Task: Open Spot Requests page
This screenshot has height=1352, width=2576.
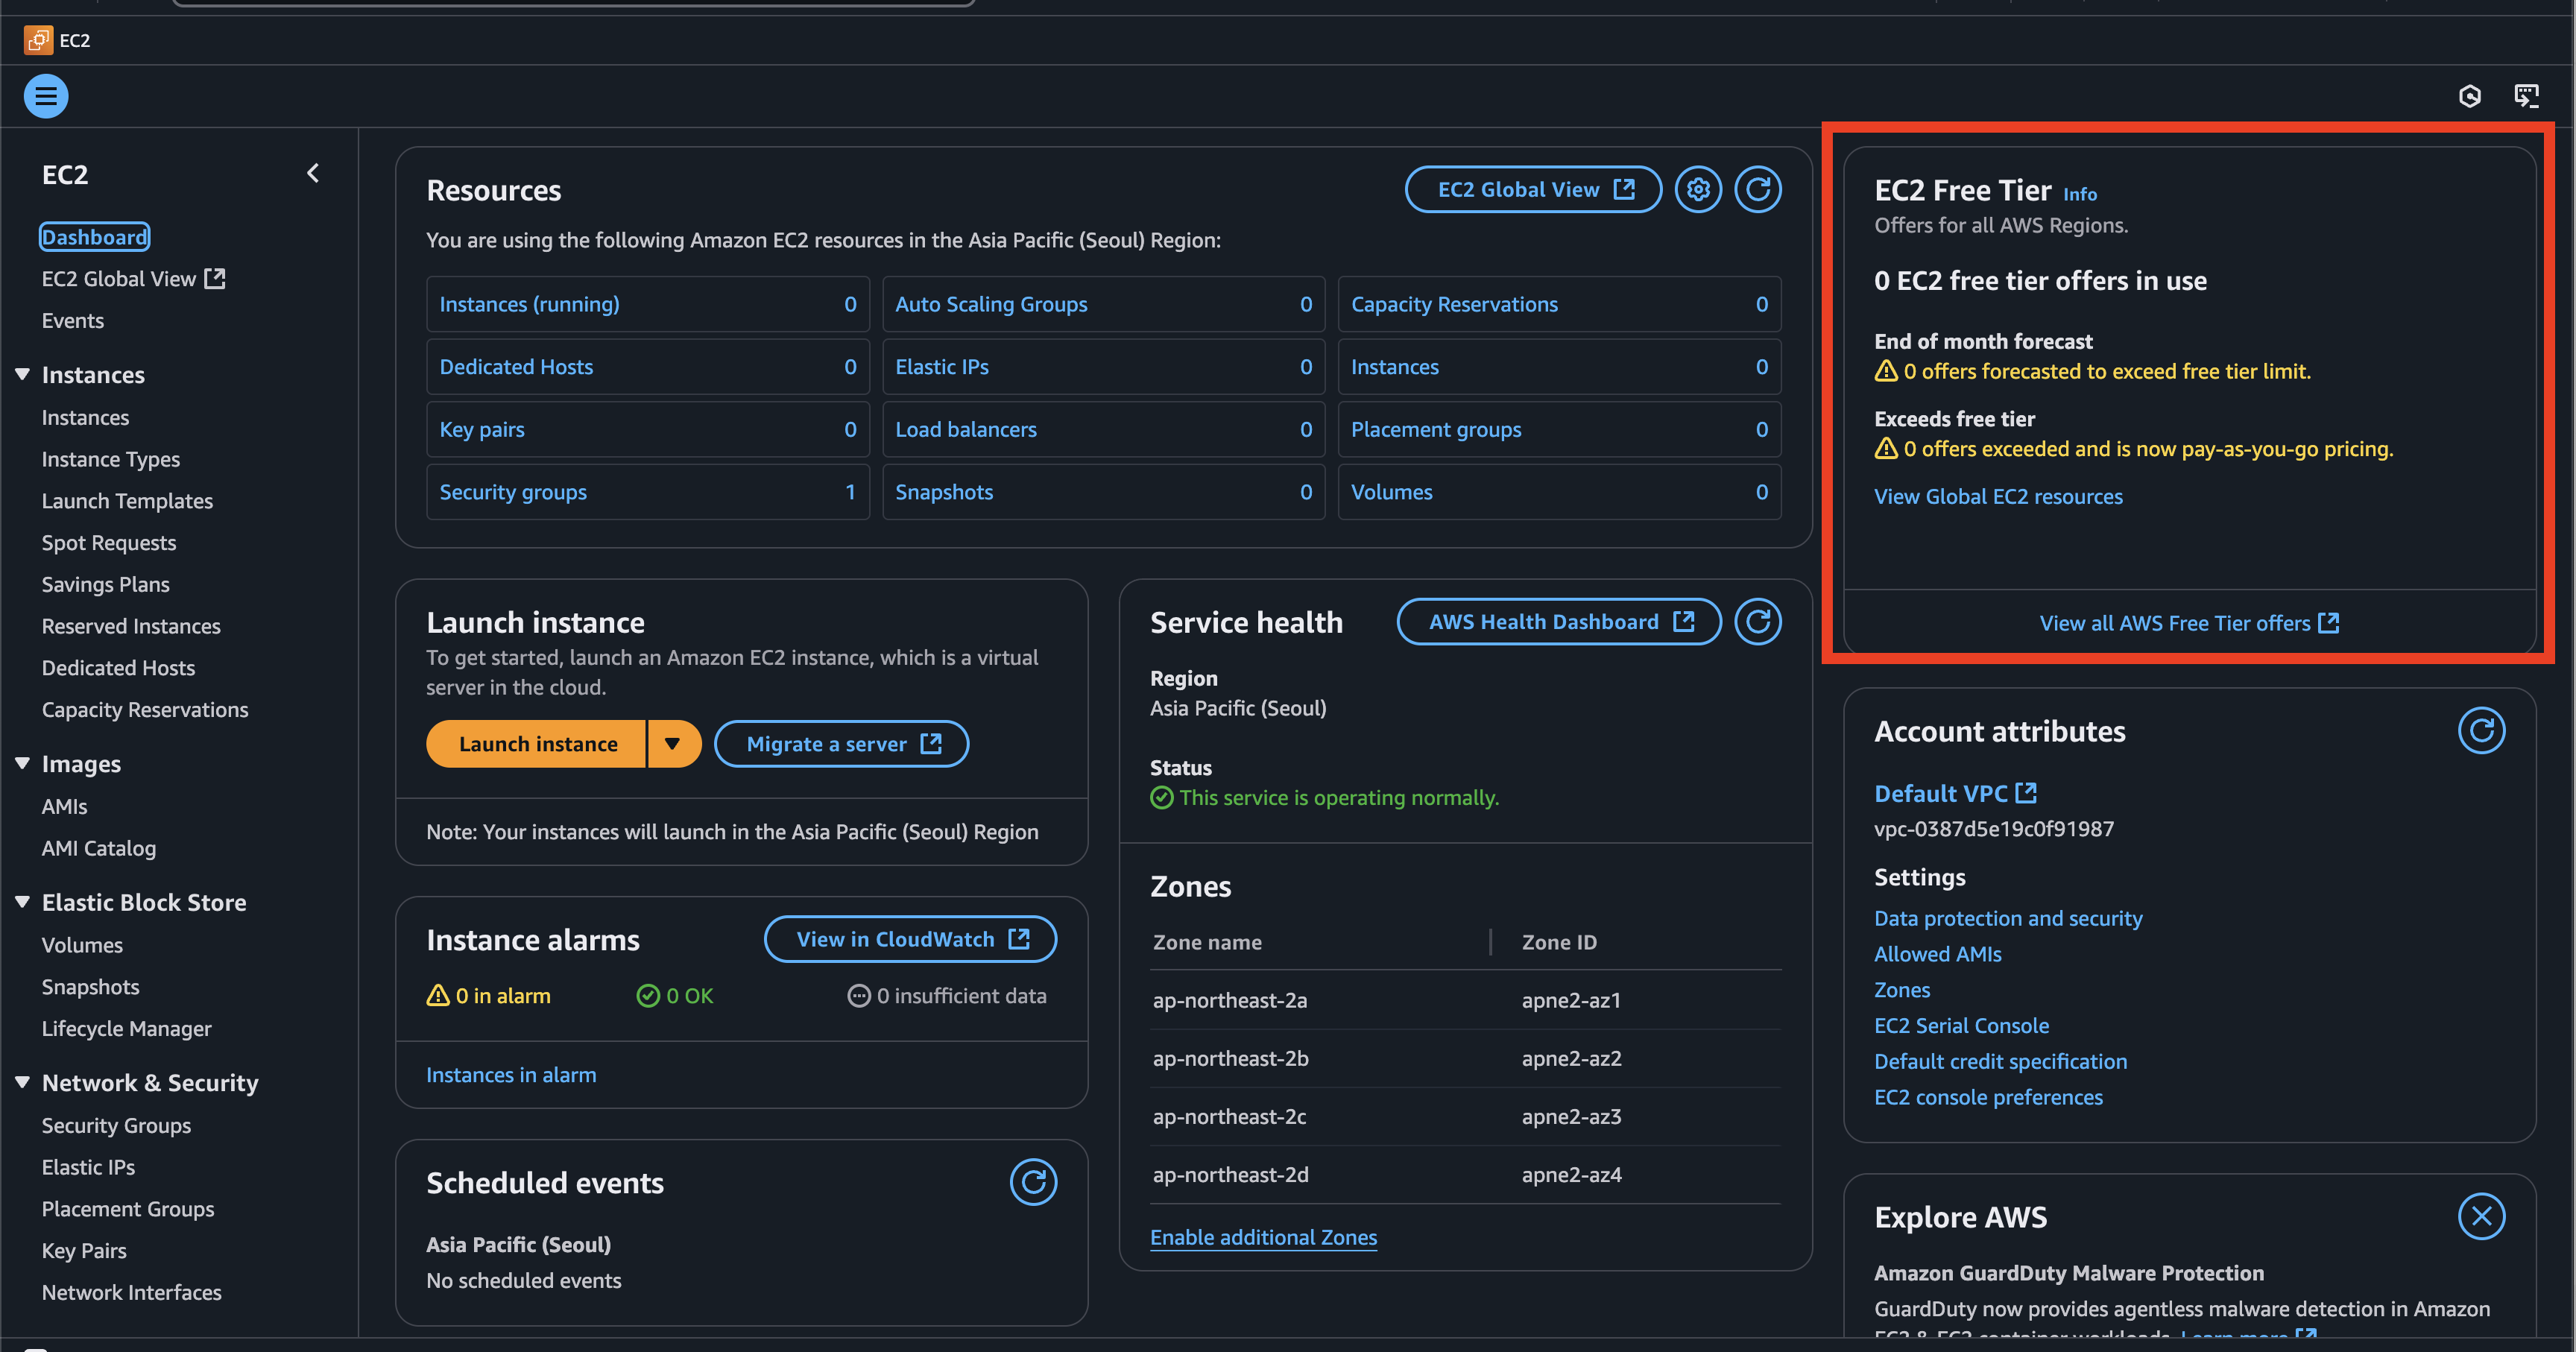Action: (x=109, y=543)
